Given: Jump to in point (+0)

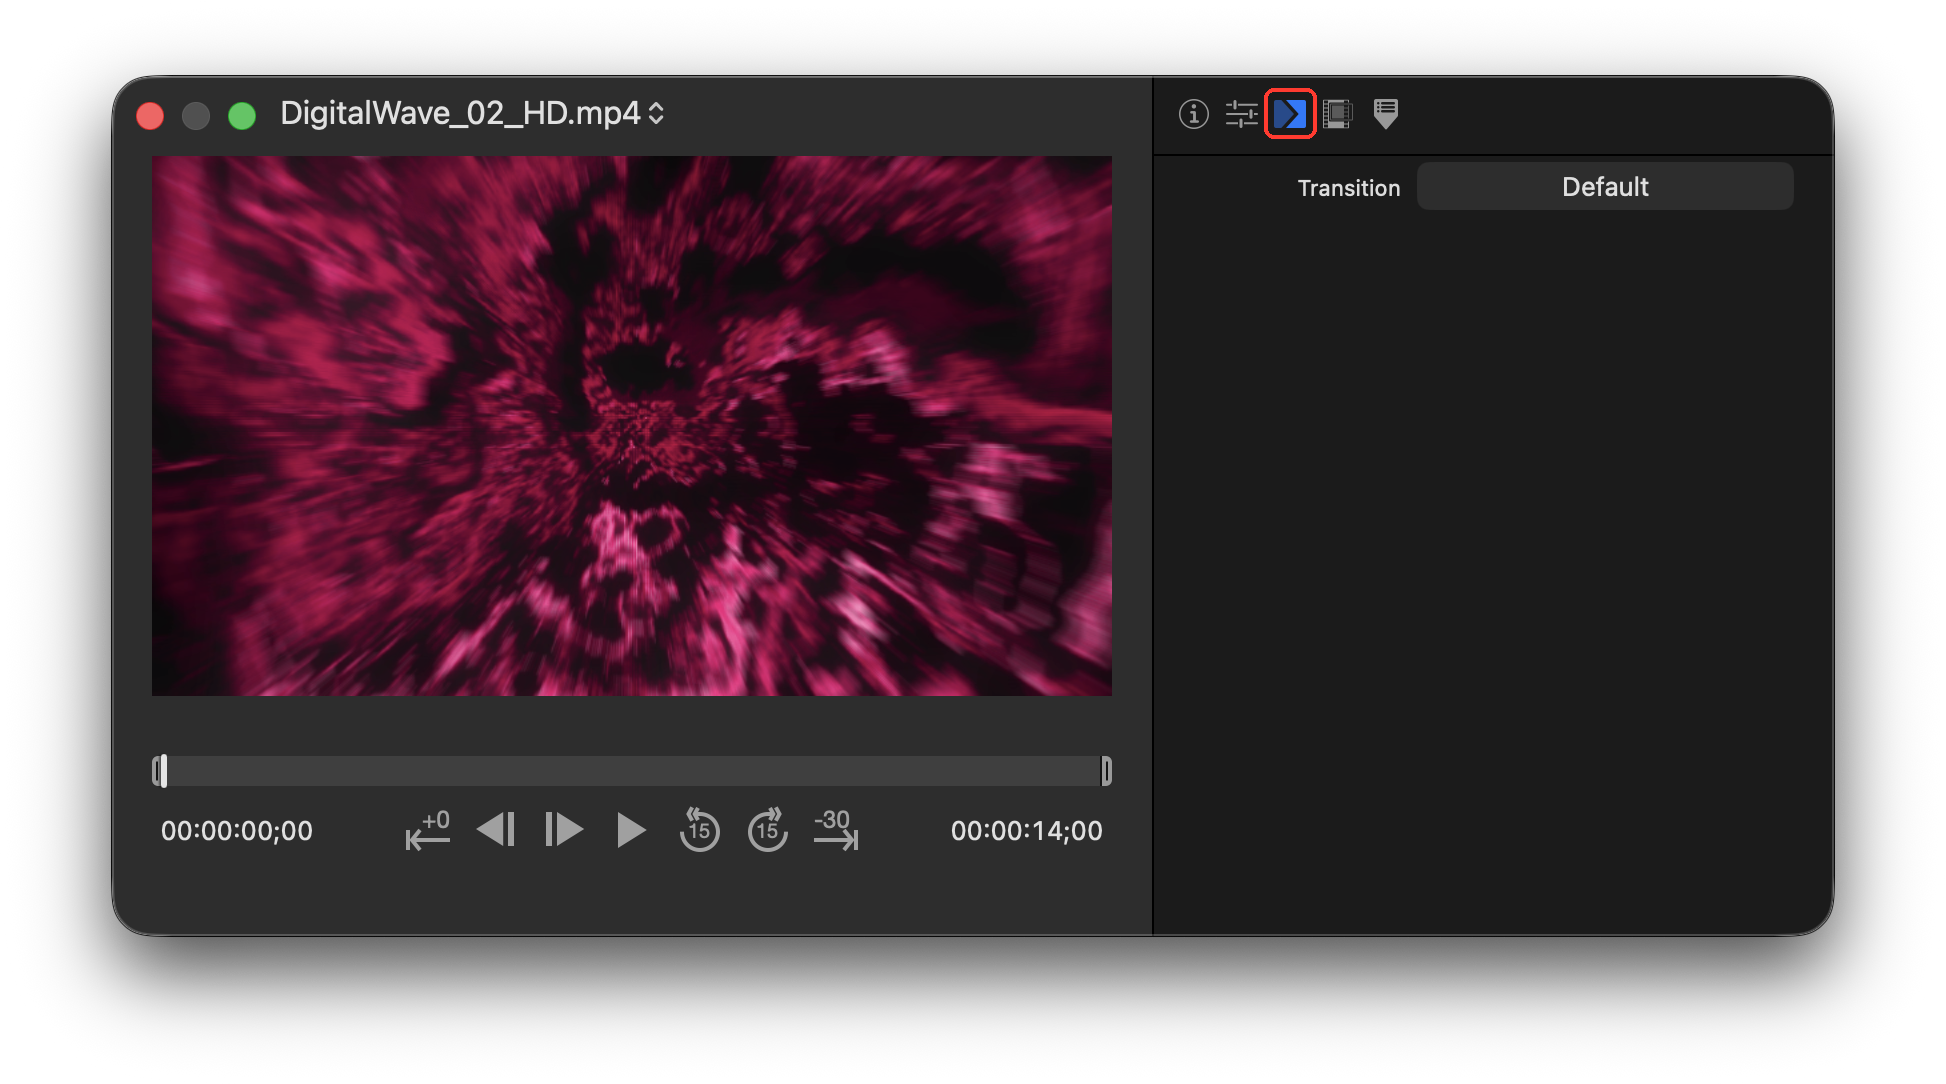Looking at the screenshot, I should (x=428, y=830).
